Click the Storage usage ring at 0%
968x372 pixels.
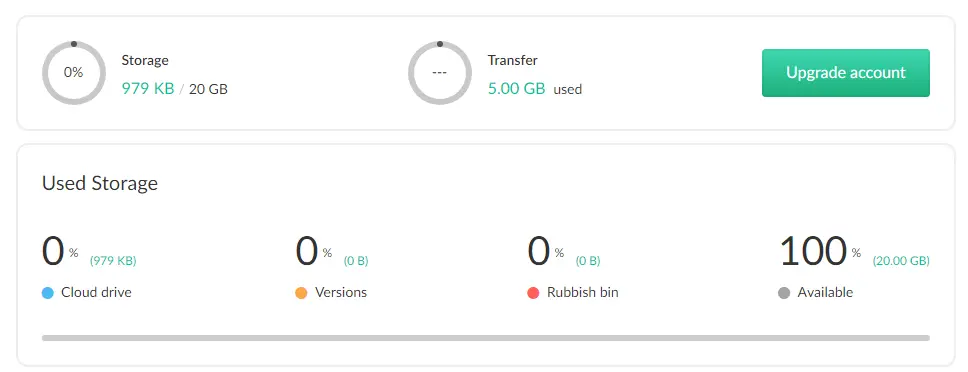pyautogui.click(x=73, y=73)
